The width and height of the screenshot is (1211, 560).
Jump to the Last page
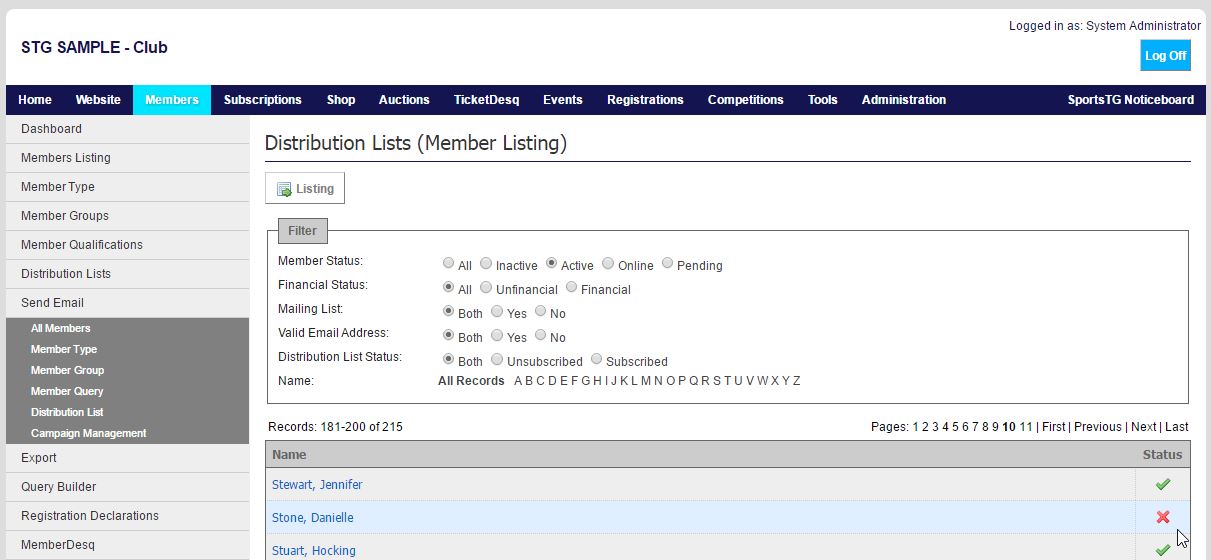click(1177, 427)
